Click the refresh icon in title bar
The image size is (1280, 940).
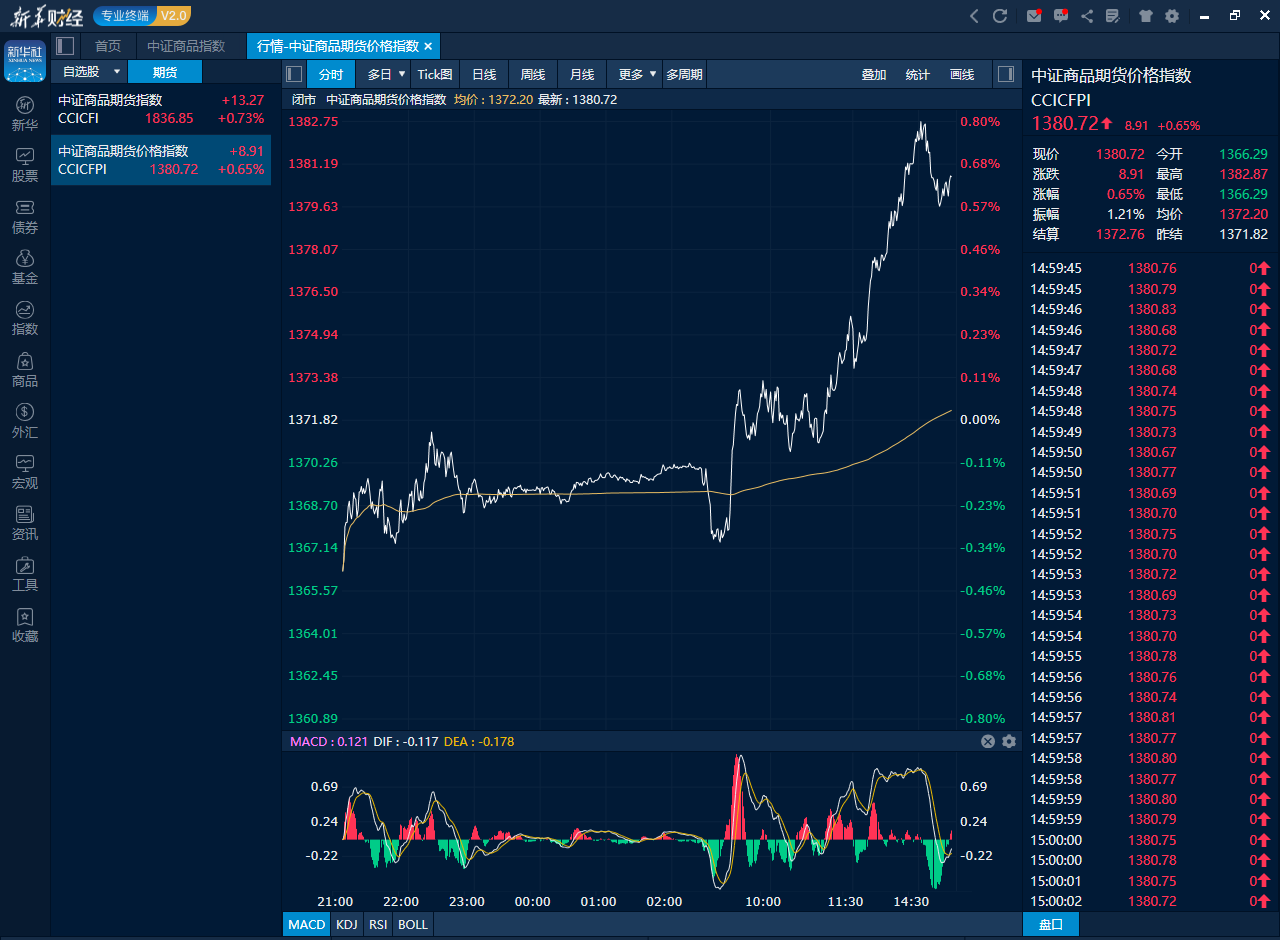pyautogui.click(x=999, y=16)
